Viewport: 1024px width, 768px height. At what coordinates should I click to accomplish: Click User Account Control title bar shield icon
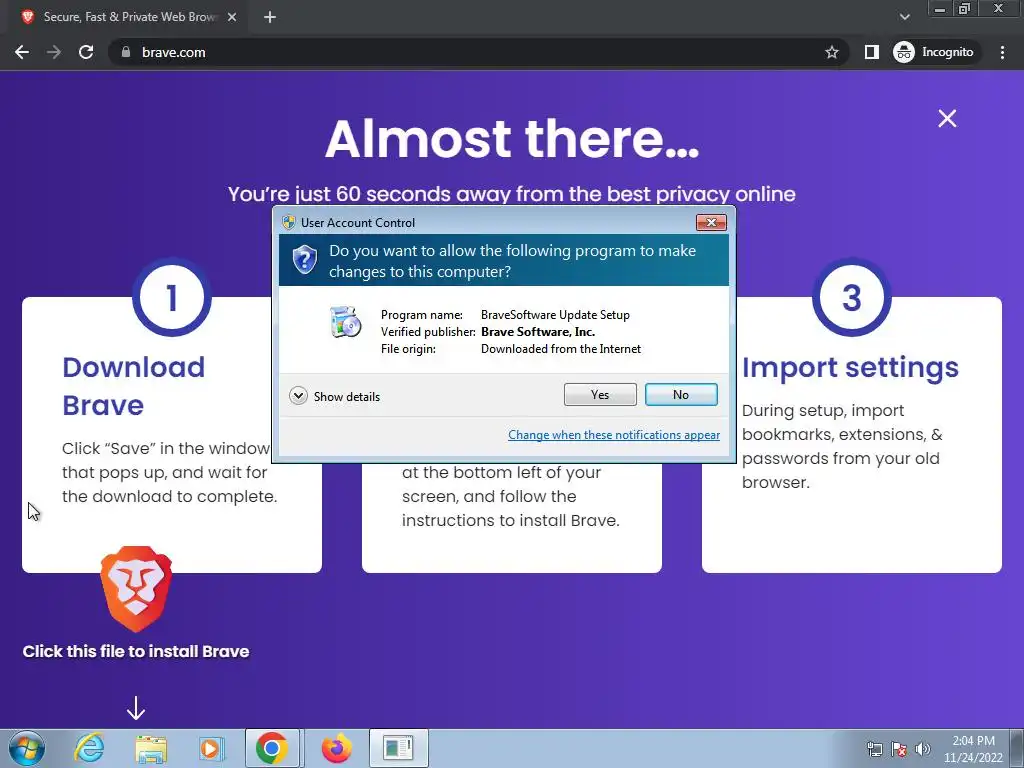pyautogui.click(x=288, y=222)
